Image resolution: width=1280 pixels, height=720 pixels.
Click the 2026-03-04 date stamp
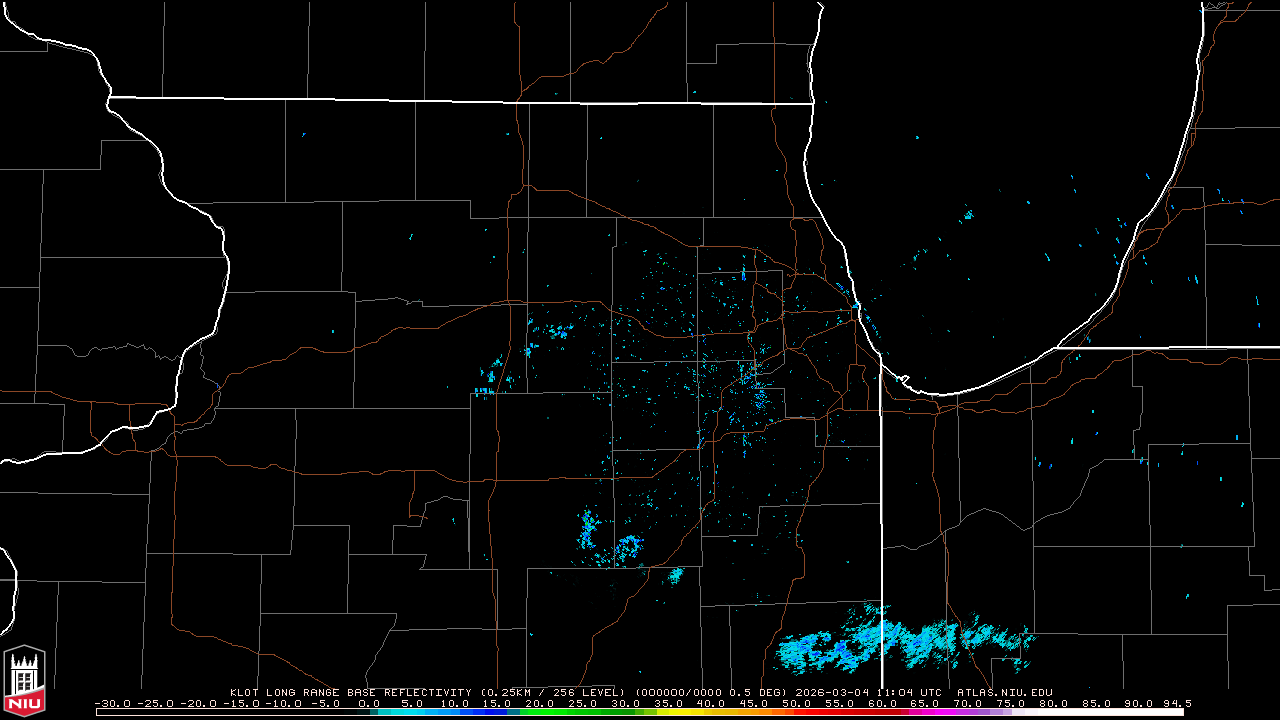pos(832,692)
